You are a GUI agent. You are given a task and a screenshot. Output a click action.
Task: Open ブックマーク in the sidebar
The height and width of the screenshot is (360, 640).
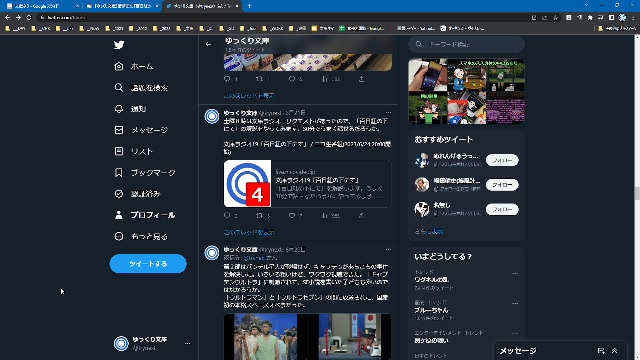[x=145, y=172]
